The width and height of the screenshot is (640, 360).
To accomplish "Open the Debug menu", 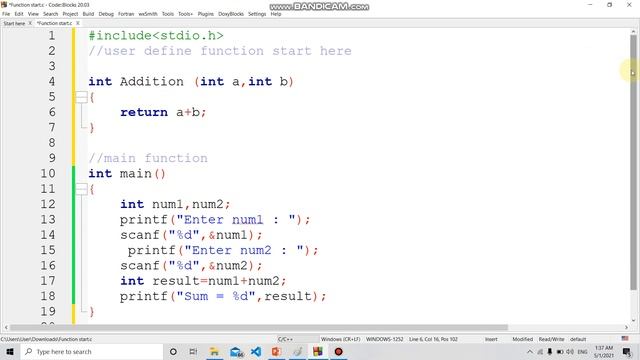I will point(106,14).
